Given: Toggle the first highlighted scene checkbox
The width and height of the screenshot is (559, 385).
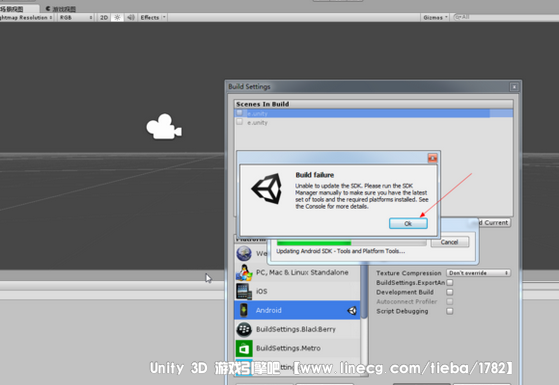Looking at the screenshot, I should 240,113.
